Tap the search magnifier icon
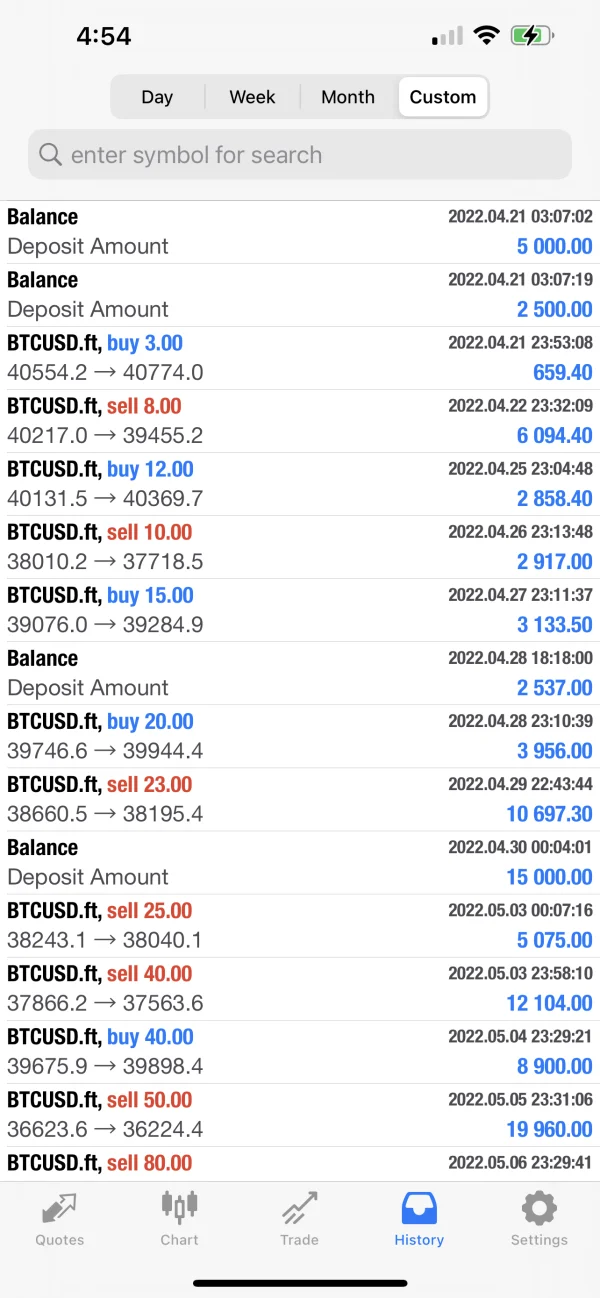The height and width of the screenshot is (1298, 600). pyautogui.click(x=50, y=155)
